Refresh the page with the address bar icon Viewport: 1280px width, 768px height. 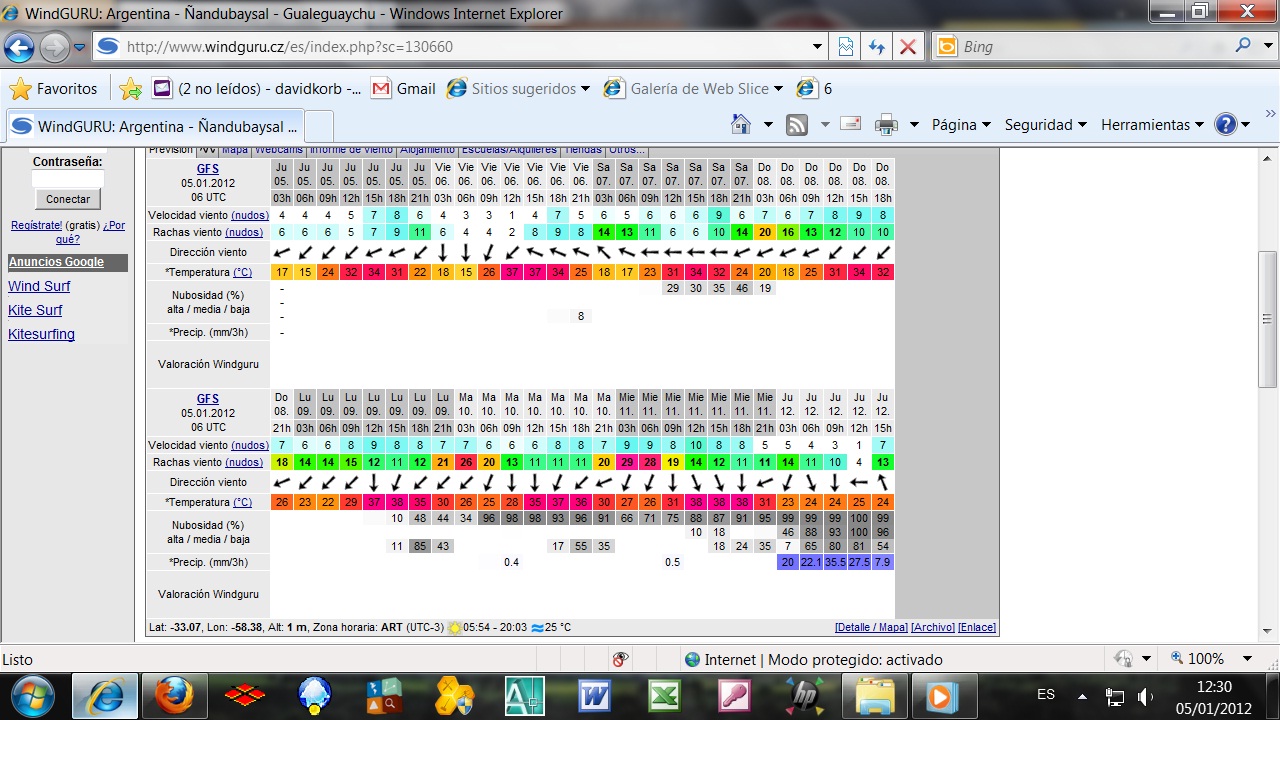(x=877, y=47)
